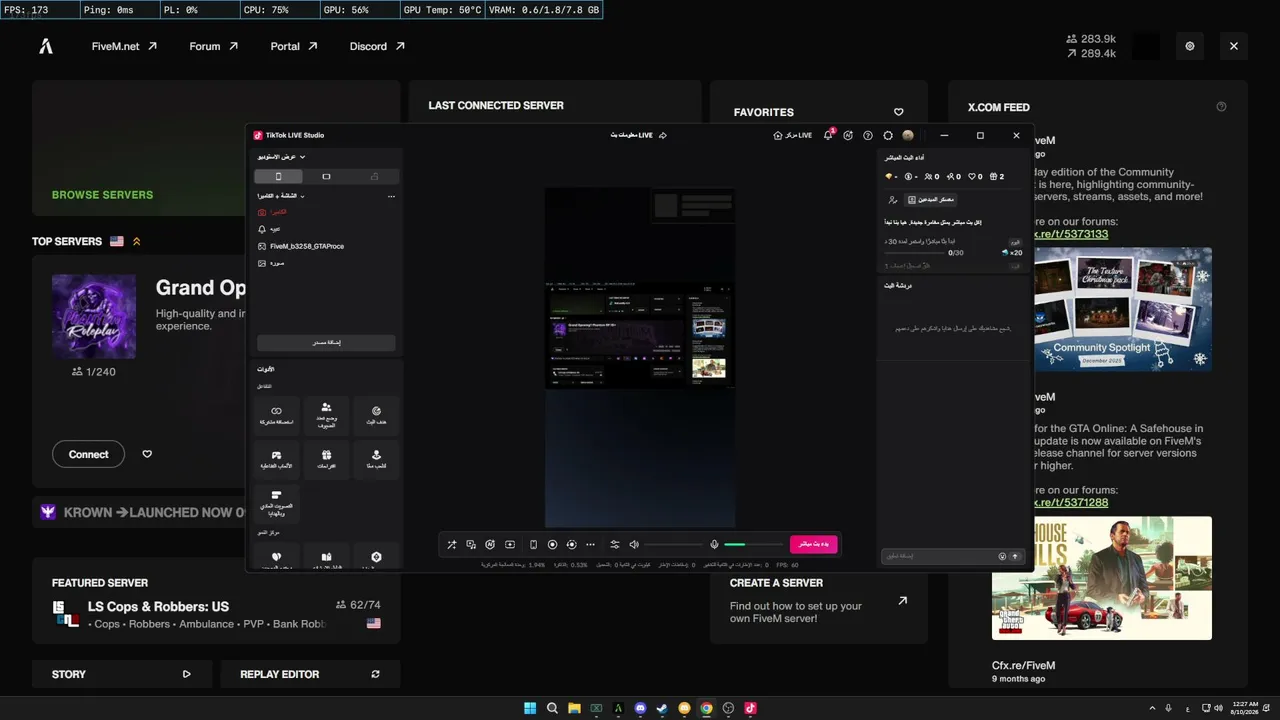This screenshot has height=720, width=1280.
Task: Open help question mark in TikTok LIVE Studio
Action: [867, 135]
